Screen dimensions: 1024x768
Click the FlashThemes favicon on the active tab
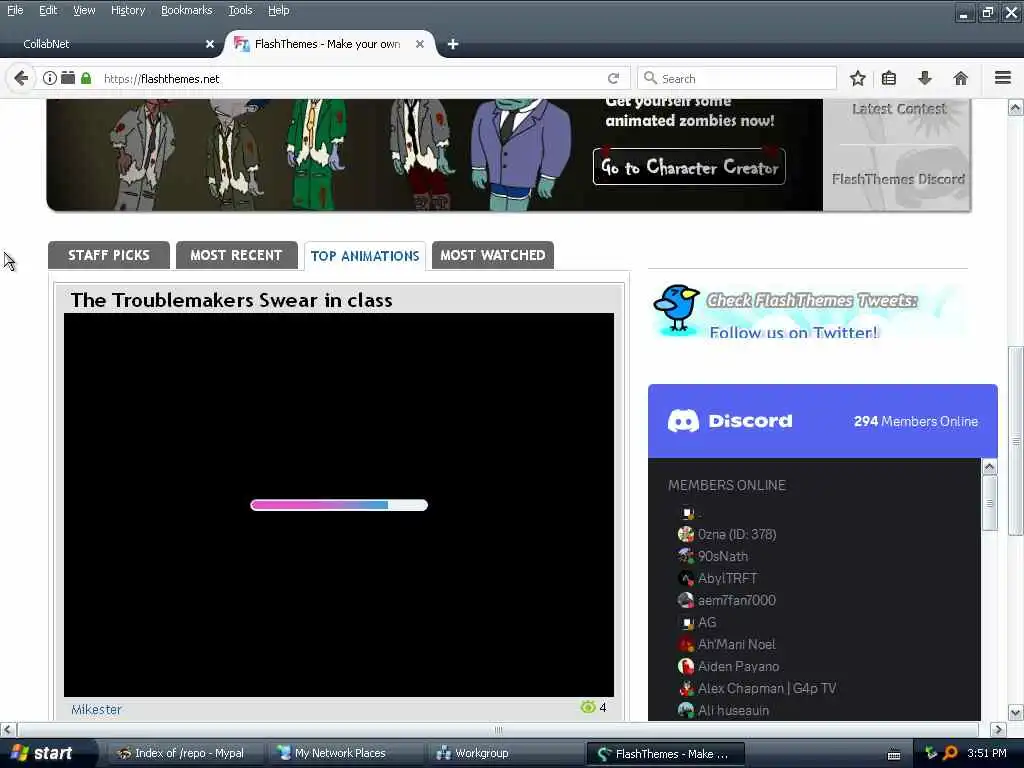pyautogui.click(x=241, y=44)
